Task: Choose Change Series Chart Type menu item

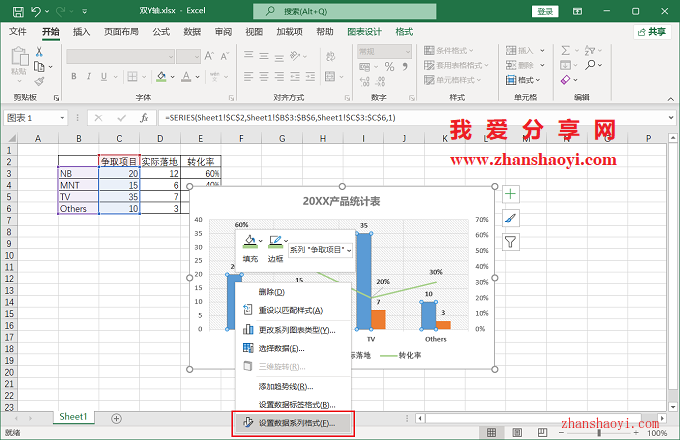Action: coord(293,330)
